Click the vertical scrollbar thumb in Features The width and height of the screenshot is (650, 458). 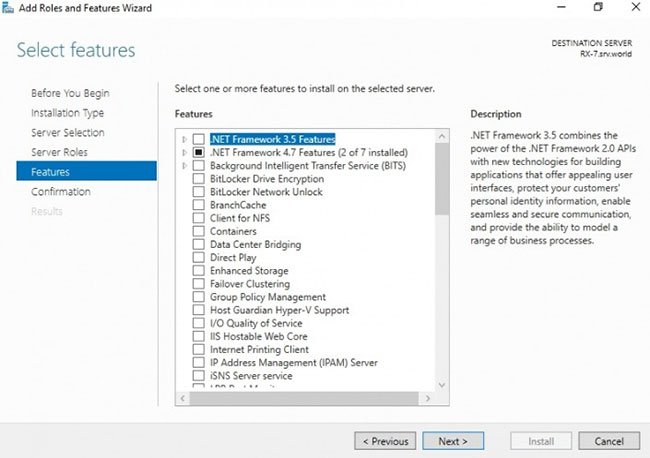pyautogui.click(x=442, y=179)
